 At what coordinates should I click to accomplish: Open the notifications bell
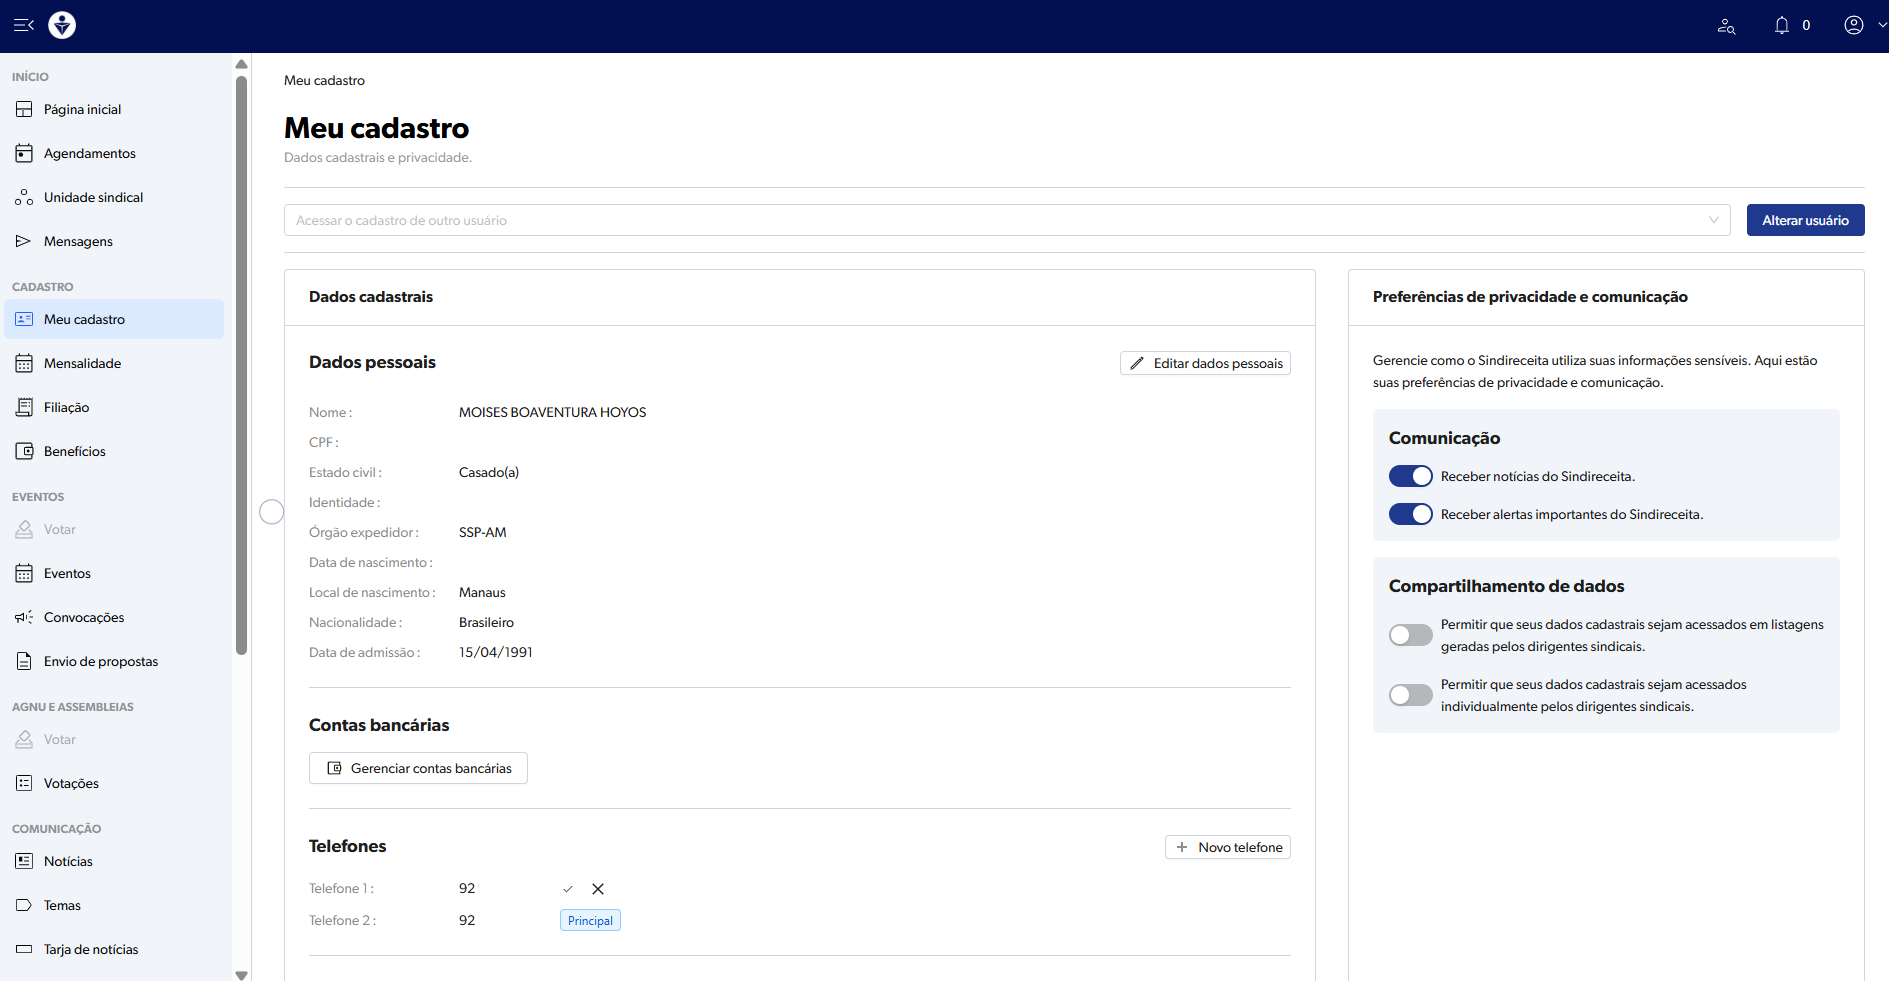click(x=1781, y=25)
